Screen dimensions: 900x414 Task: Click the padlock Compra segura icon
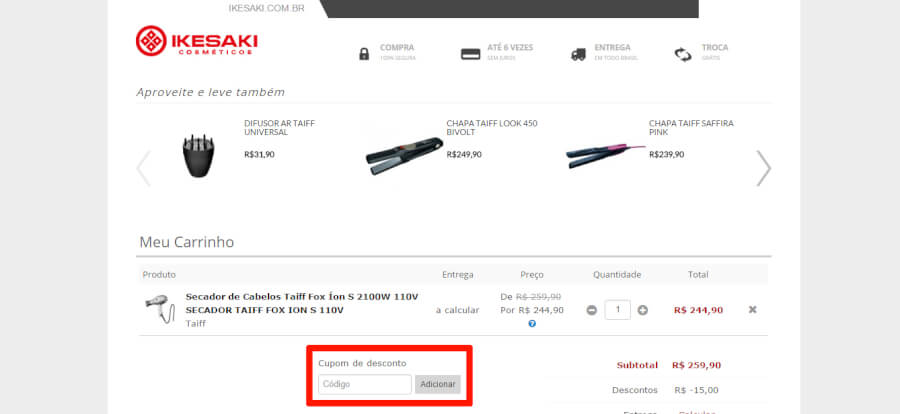[x=364, y=54]
